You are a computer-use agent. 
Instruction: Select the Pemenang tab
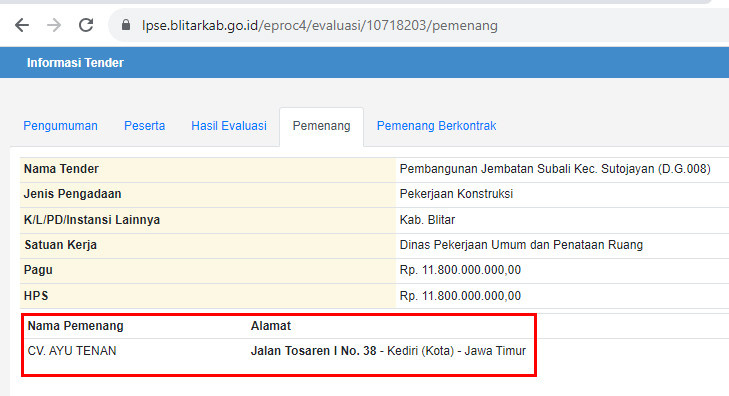(x=321, y=126)
